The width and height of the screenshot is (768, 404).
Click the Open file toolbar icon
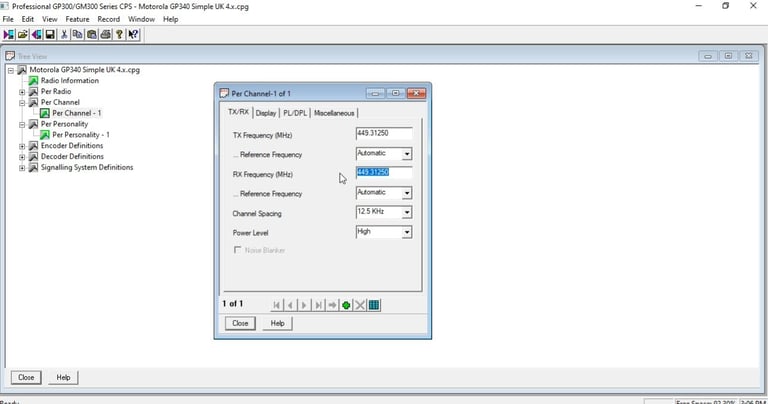[x=23, y=34]
